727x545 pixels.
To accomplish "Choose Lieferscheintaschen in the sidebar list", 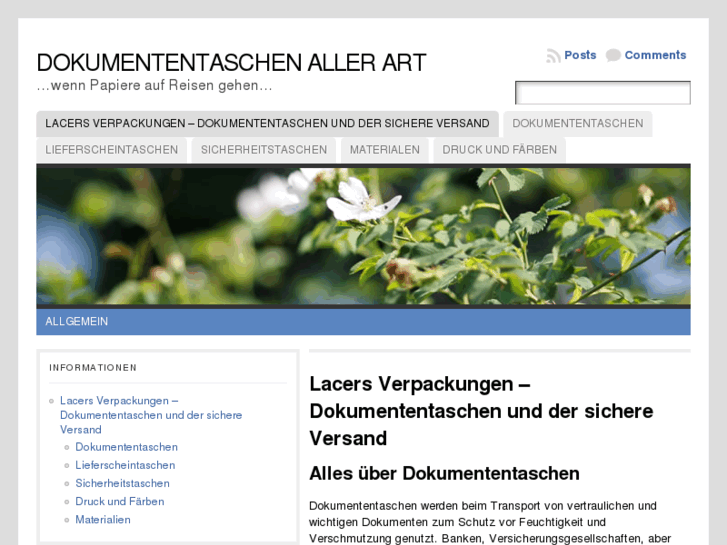I will (x=125, y=465).
